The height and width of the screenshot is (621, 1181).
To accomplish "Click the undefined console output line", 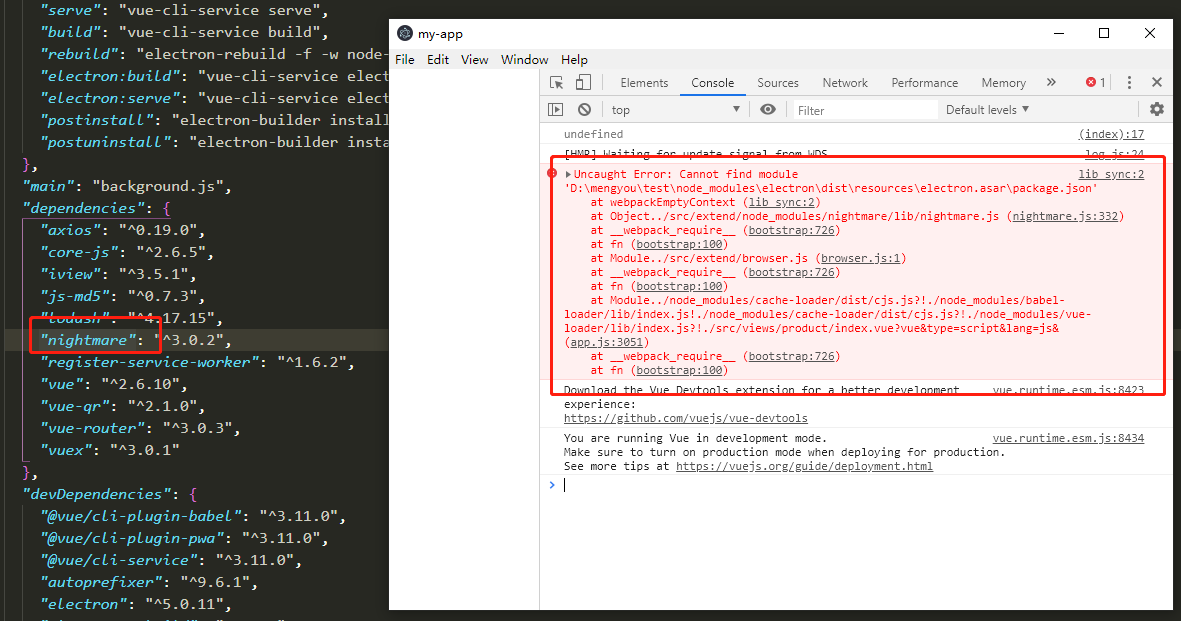I will [594, 134].
